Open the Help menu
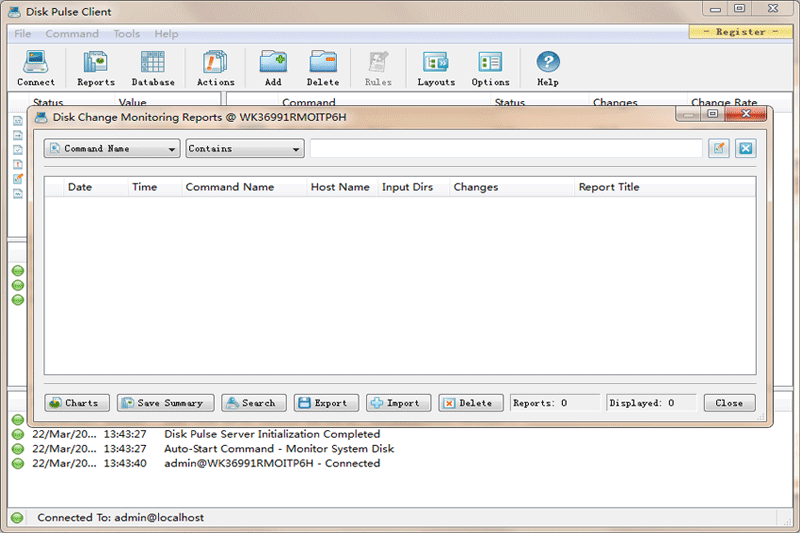This screenshot has width=800, height=533. tap(166, 34)
